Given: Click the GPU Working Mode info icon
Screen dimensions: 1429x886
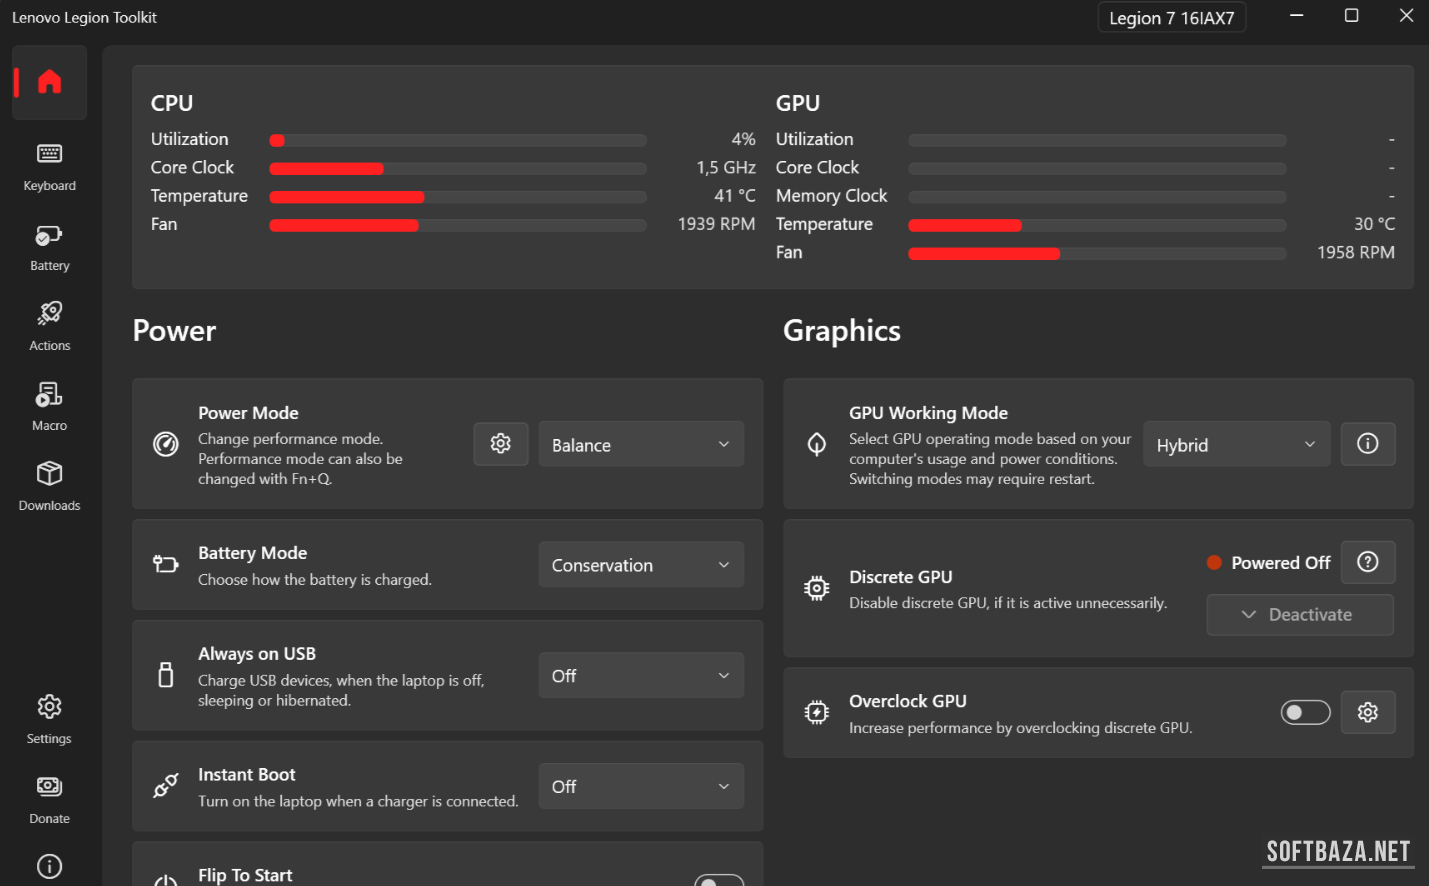Looking at the screenshot, I should (x=1367, y=444).
